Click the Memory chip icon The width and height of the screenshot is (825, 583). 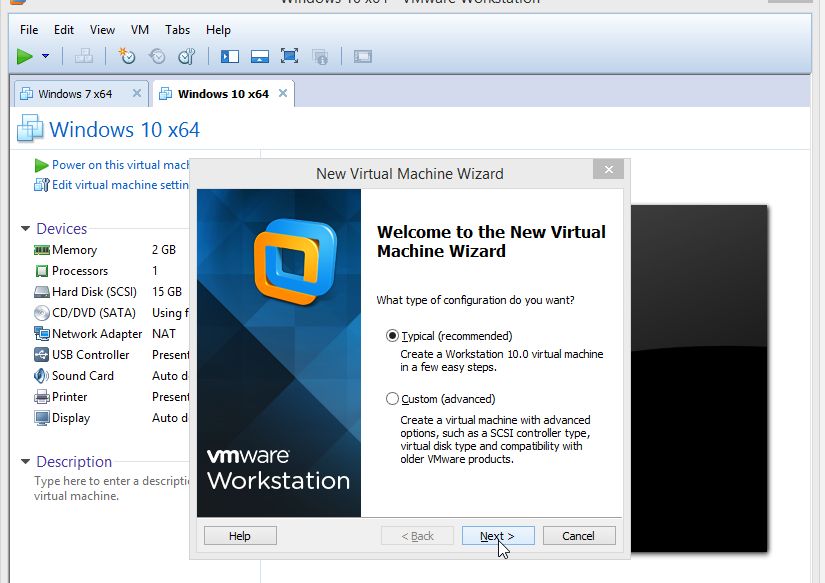pos(42,250)
